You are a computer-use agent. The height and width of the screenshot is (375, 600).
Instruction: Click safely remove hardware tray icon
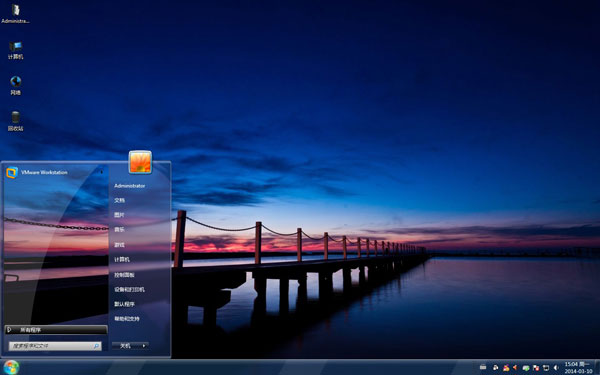[x=526, y=368]
